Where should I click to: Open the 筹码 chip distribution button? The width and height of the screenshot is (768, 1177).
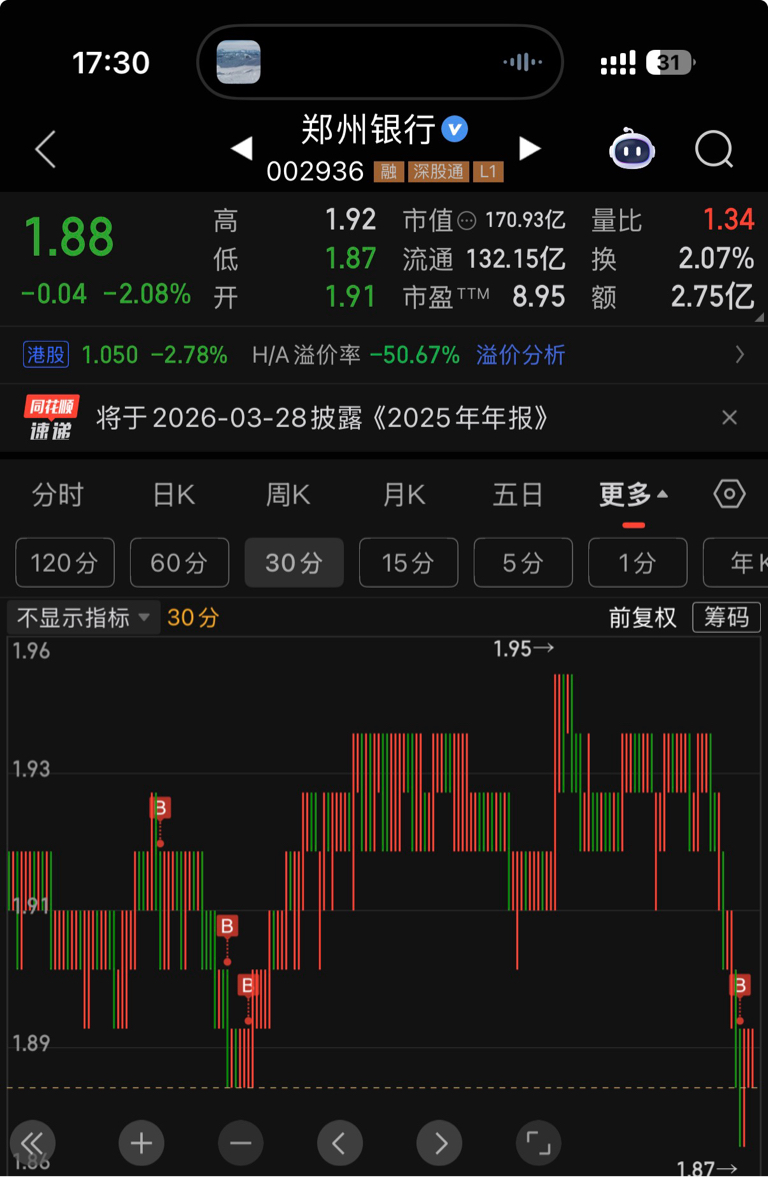726,617
